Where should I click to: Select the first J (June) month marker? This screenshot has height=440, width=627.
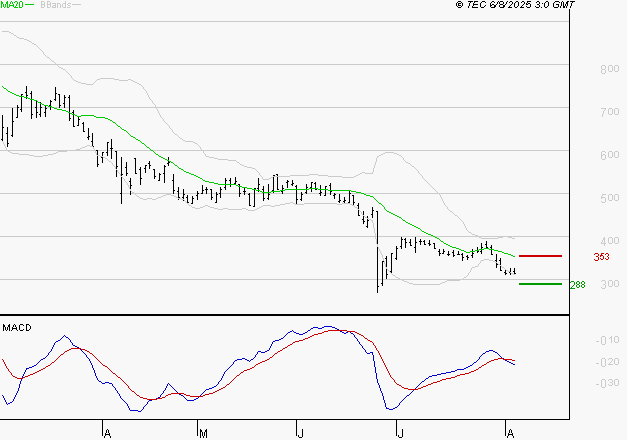click(299, 432)
